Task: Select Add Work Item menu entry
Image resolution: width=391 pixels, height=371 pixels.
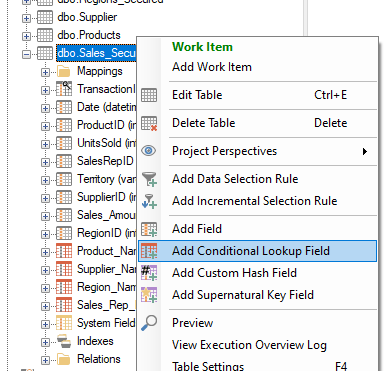Action: pyautogui.click(x=212, y=67)
